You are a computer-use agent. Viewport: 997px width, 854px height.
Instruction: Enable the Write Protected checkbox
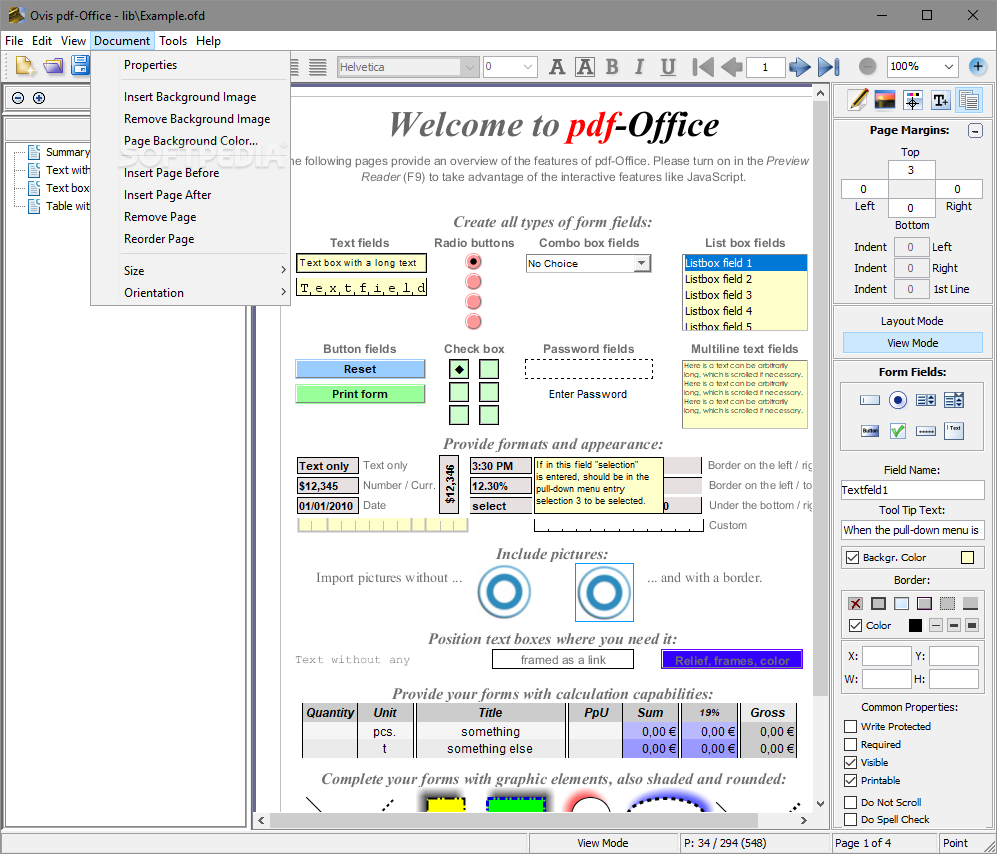[x=851, y=726]
